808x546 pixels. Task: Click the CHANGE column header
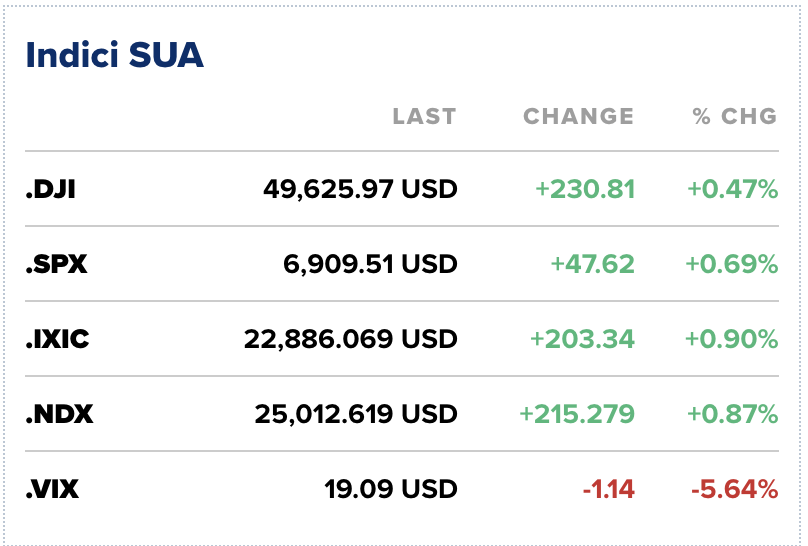click(578, 116)
